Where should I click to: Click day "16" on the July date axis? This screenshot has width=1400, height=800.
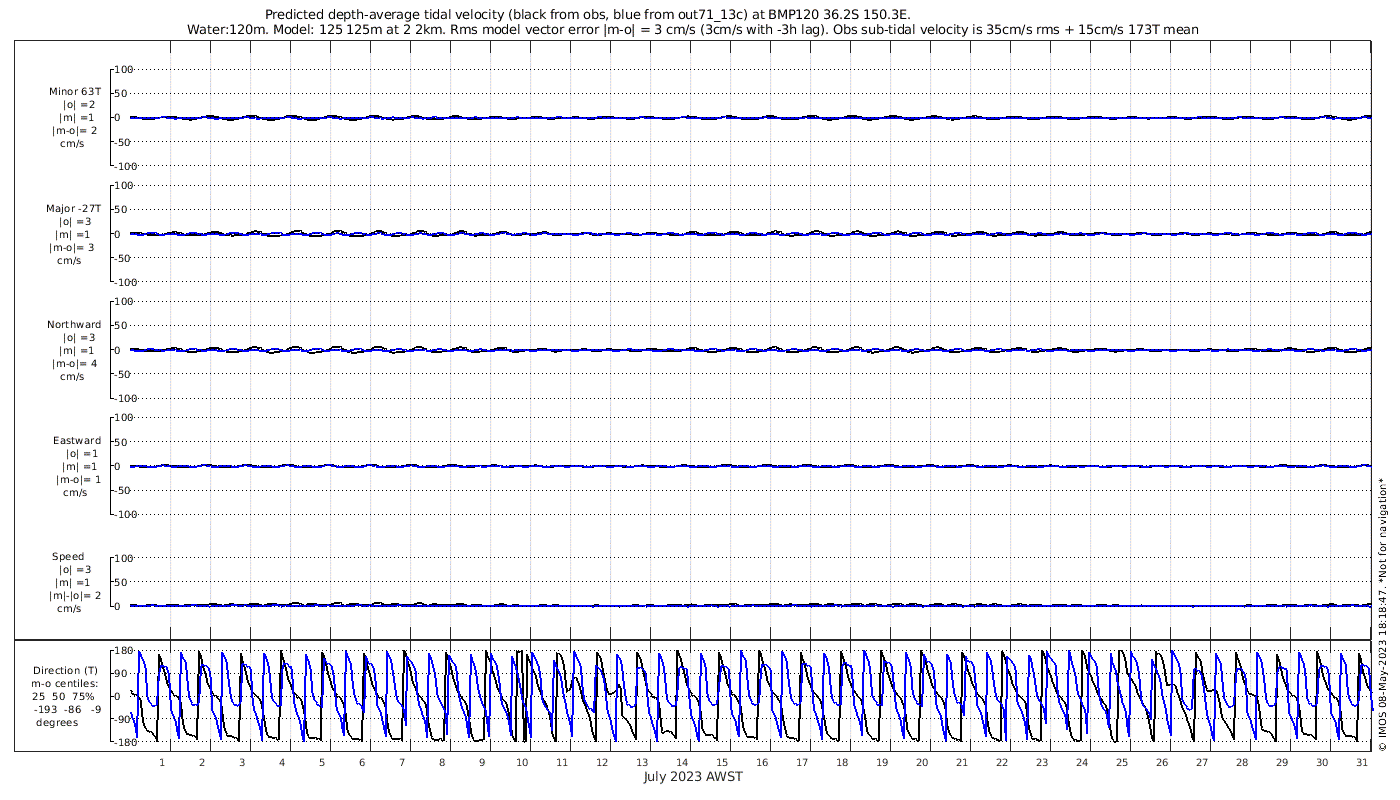coord(762,762)
